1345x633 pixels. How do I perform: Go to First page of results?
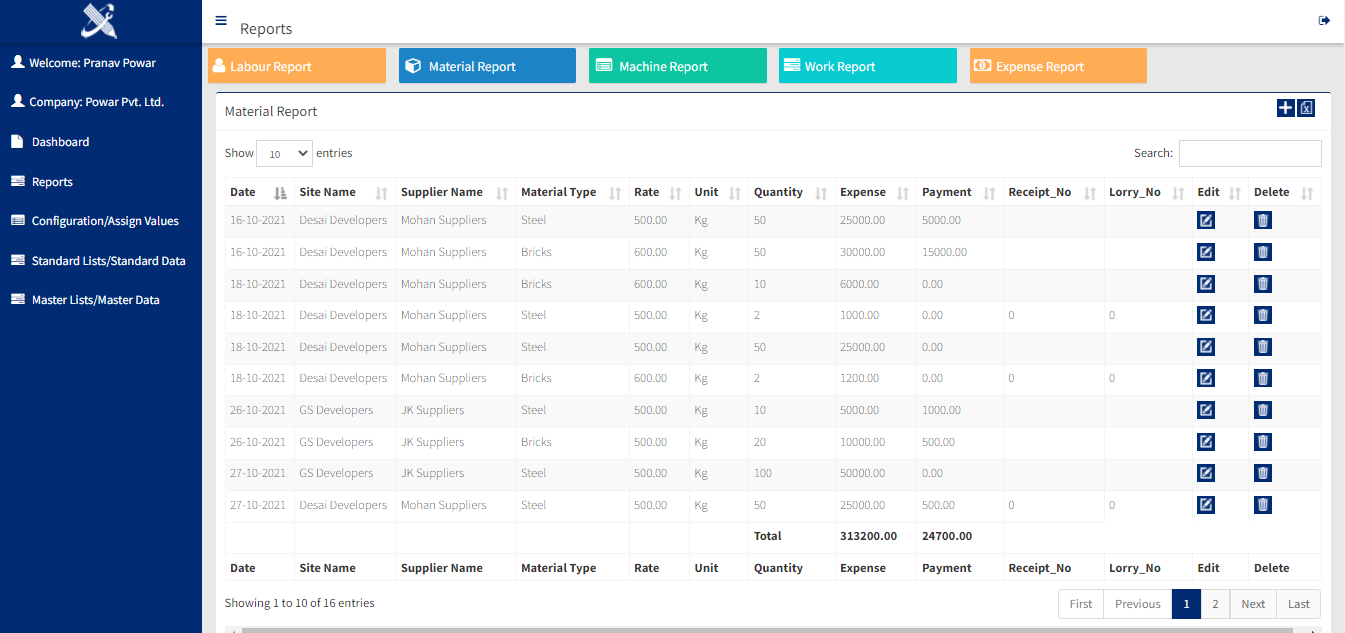click(1081, 604)
